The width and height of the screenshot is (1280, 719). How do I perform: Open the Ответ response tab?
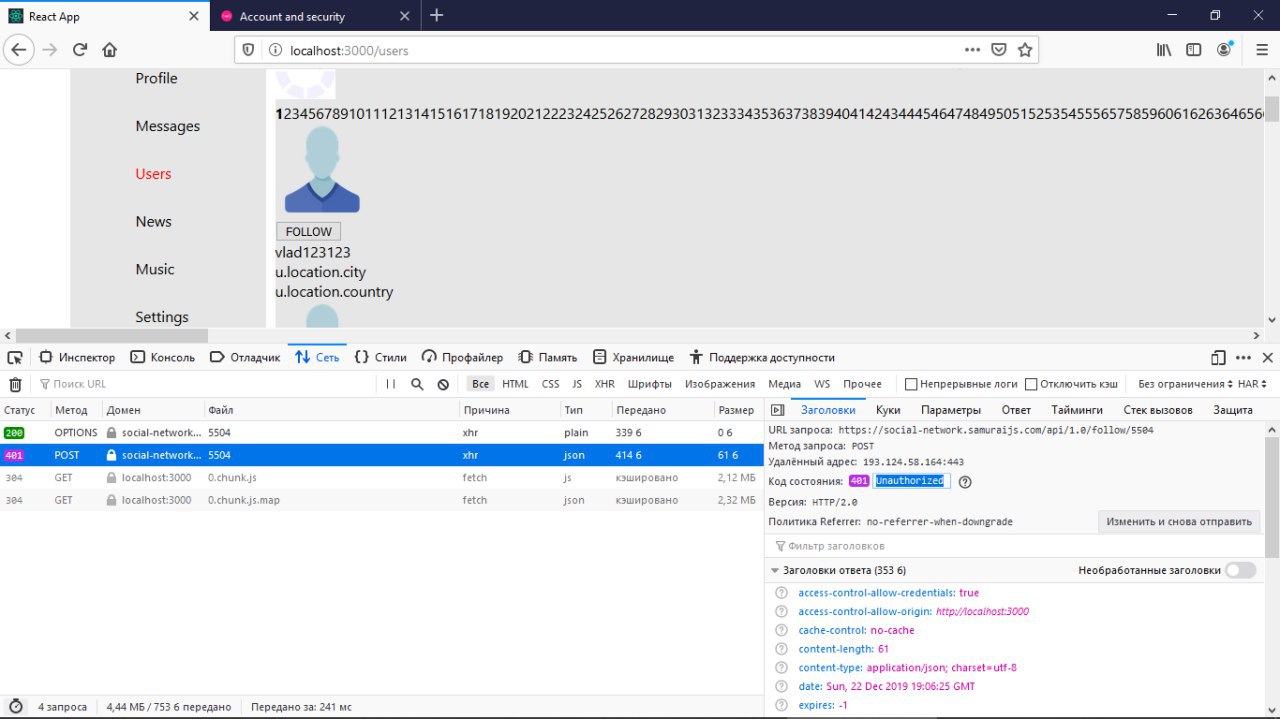1016,410
